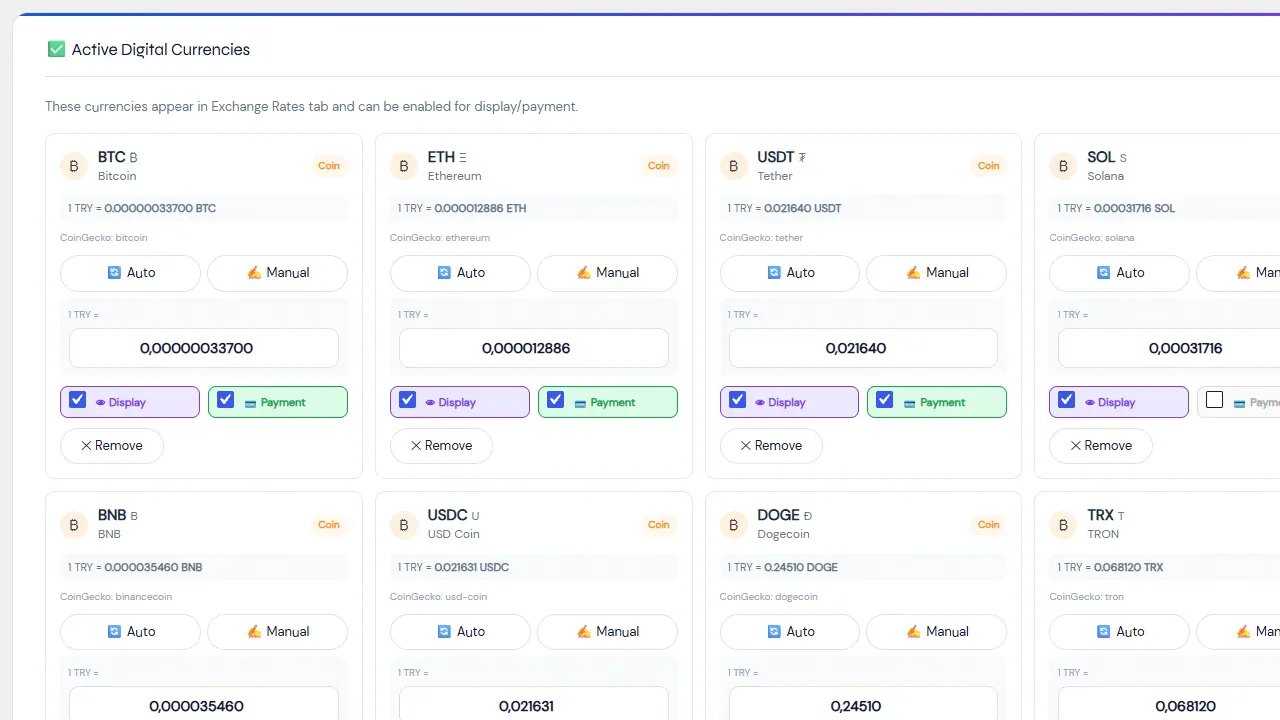This screenshot has width=1280, height=720.
Task: Click the Coin badge on the BNB card
Action: [329, 525]
